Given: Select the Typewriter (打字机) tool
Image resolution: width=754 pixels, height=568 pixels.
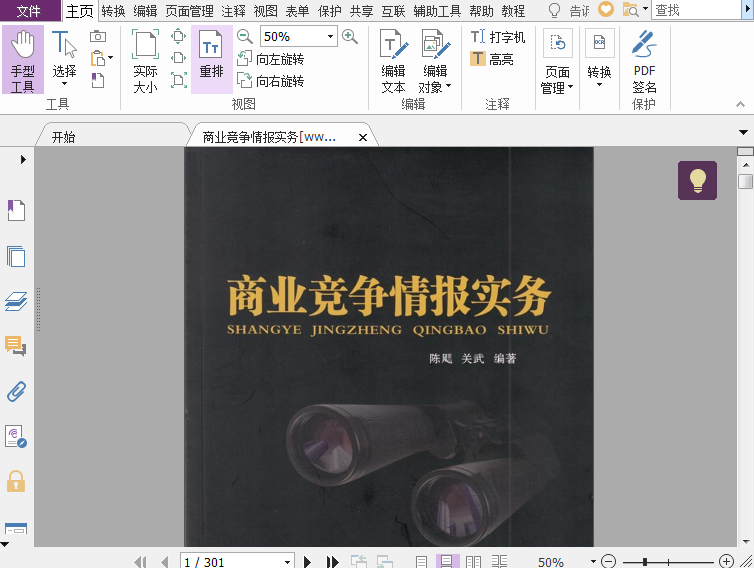Looking at the screenshot, I should (498, 37).
